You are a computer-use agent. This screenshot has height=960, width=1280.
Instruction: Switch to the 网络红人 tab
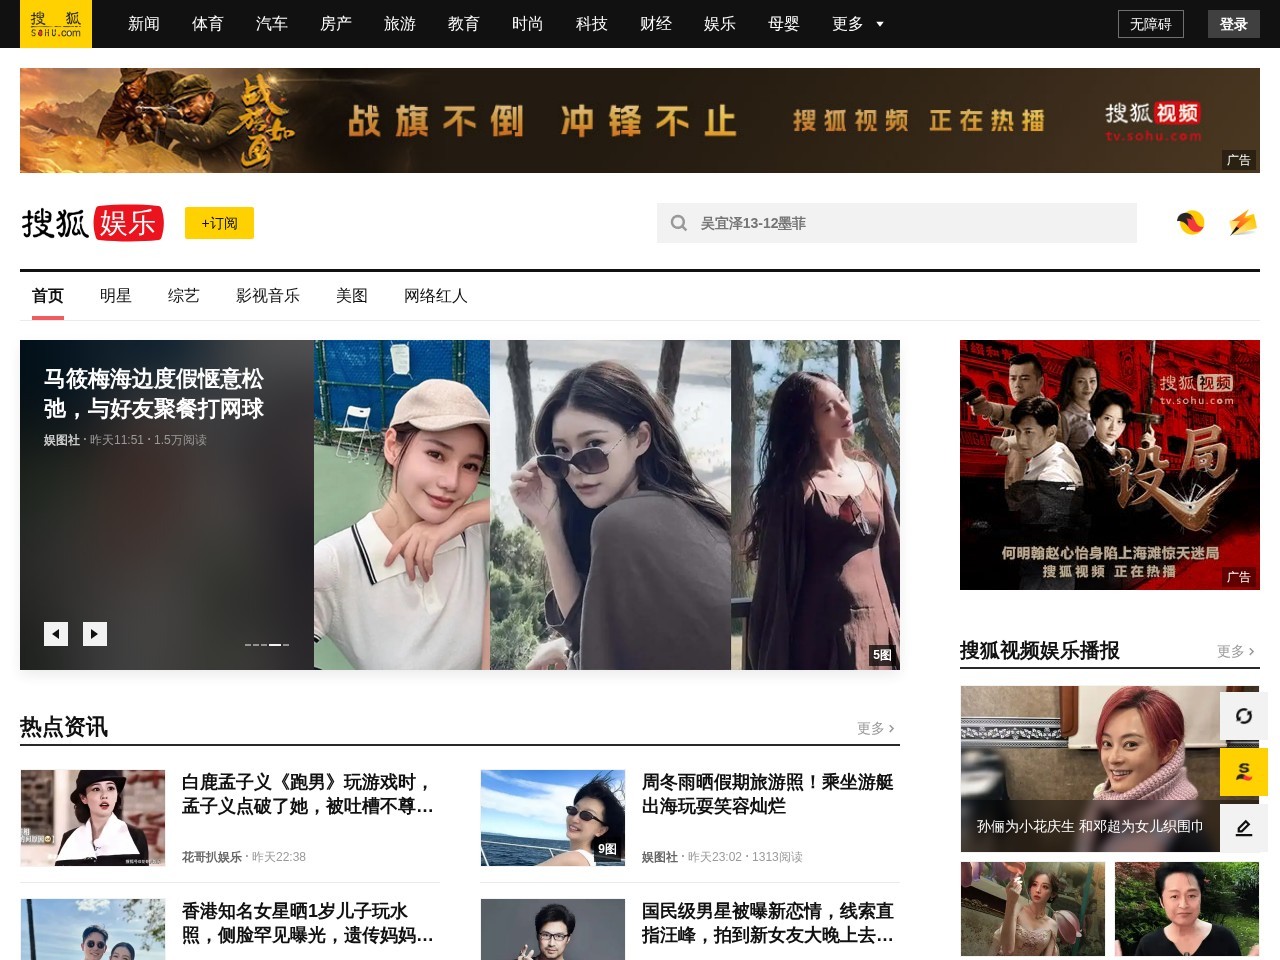coord(436,296)
